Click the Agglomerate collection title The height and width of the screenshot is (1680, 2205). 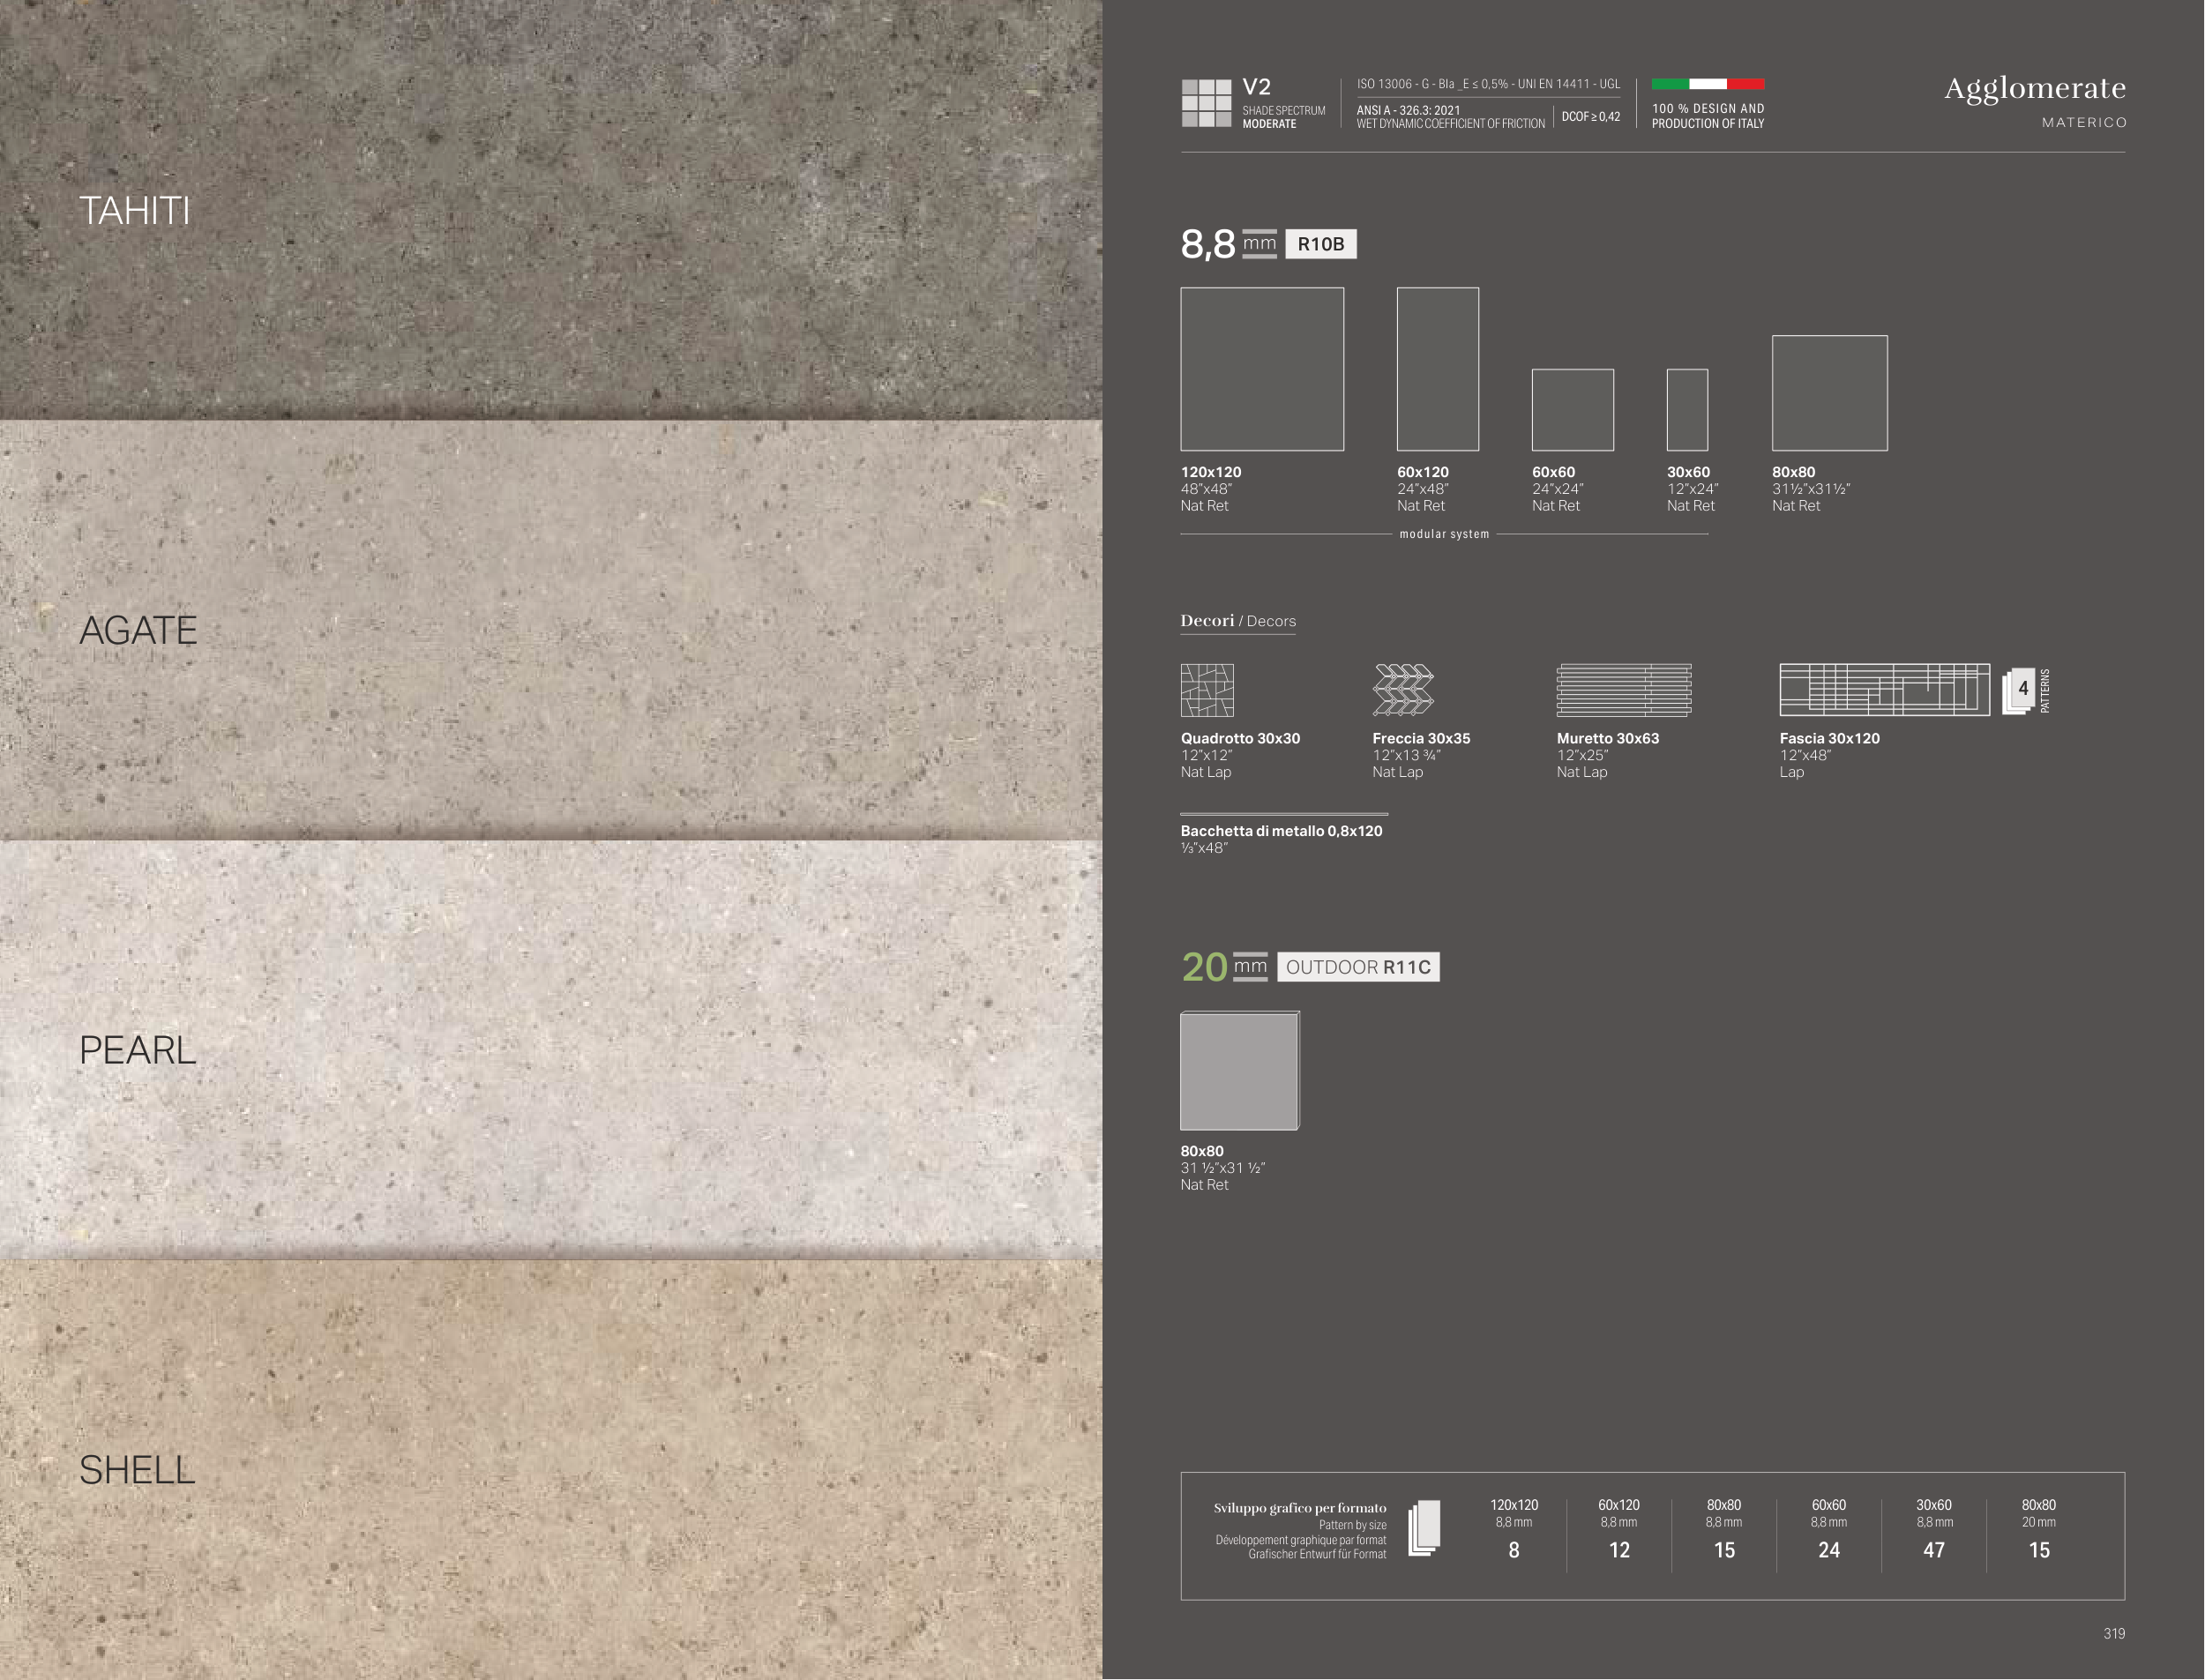pos(2034,88)
